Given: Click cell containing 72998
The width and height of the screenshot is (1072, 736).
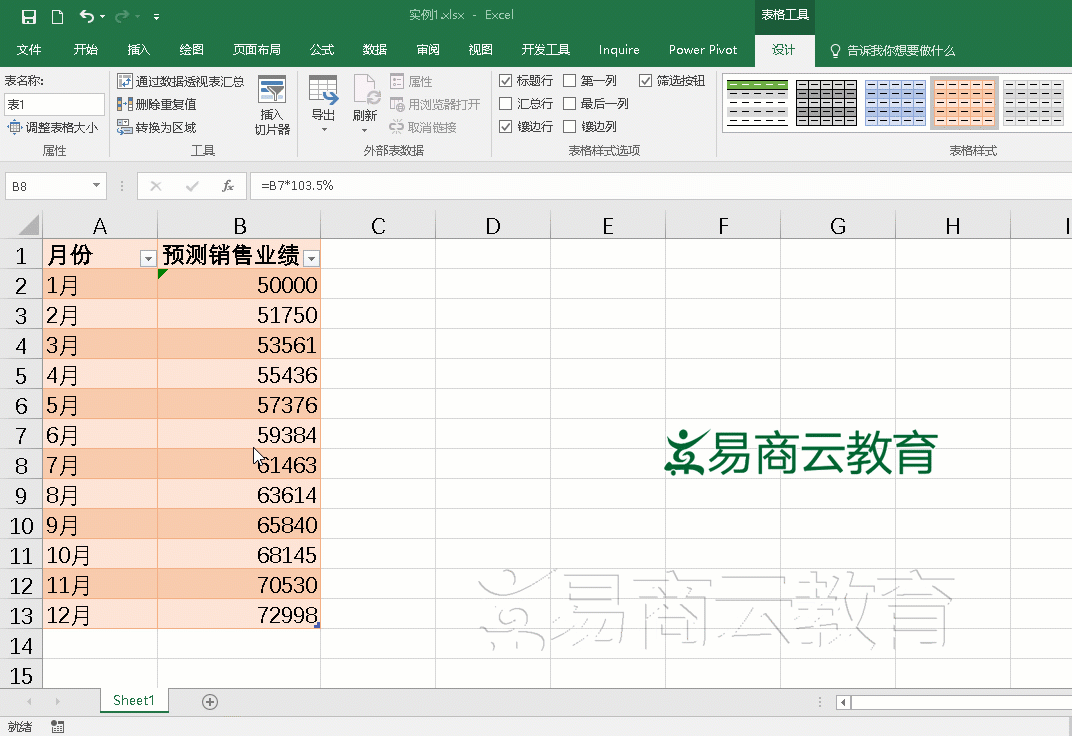Looking at the screenshot, I should tap(239, 615).
